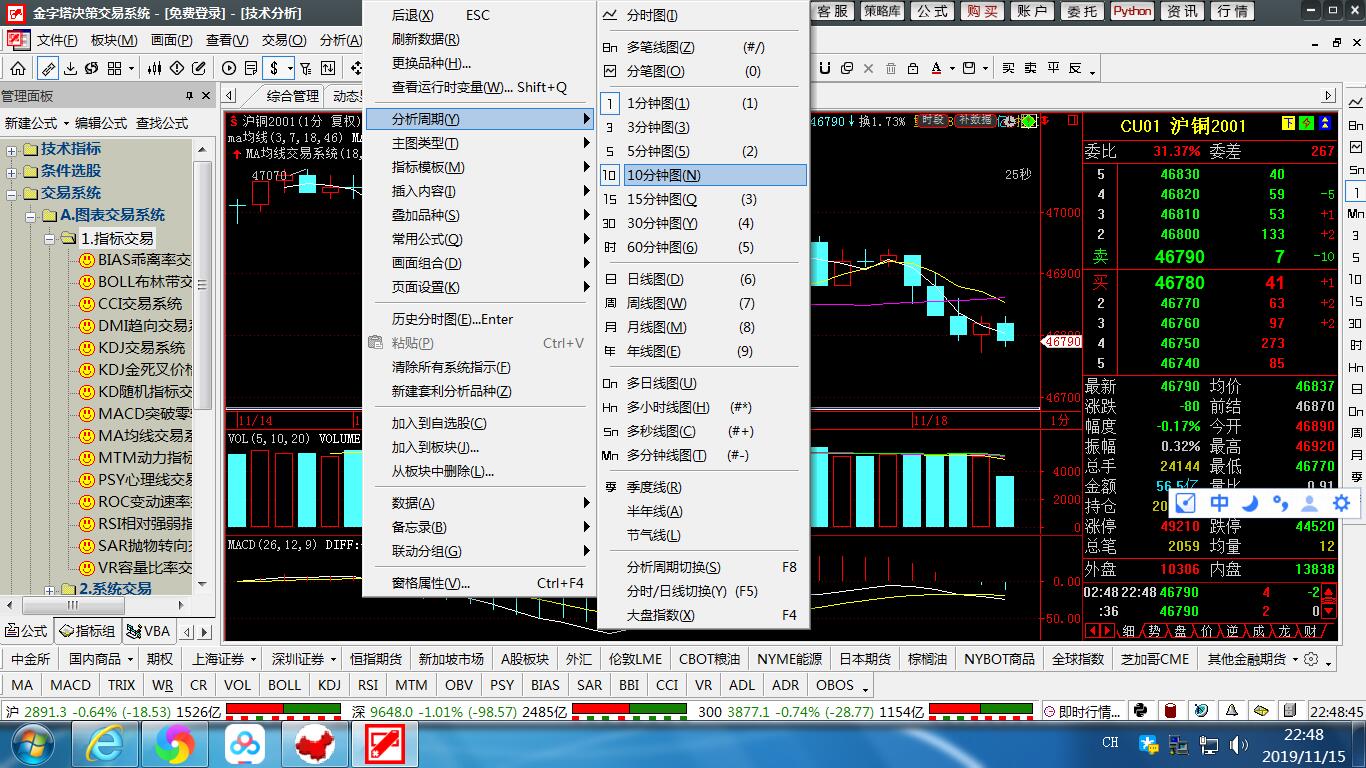Click the MACD indicator button
This screenshot has height=768, width=1366.
click(x=70, y=685)
